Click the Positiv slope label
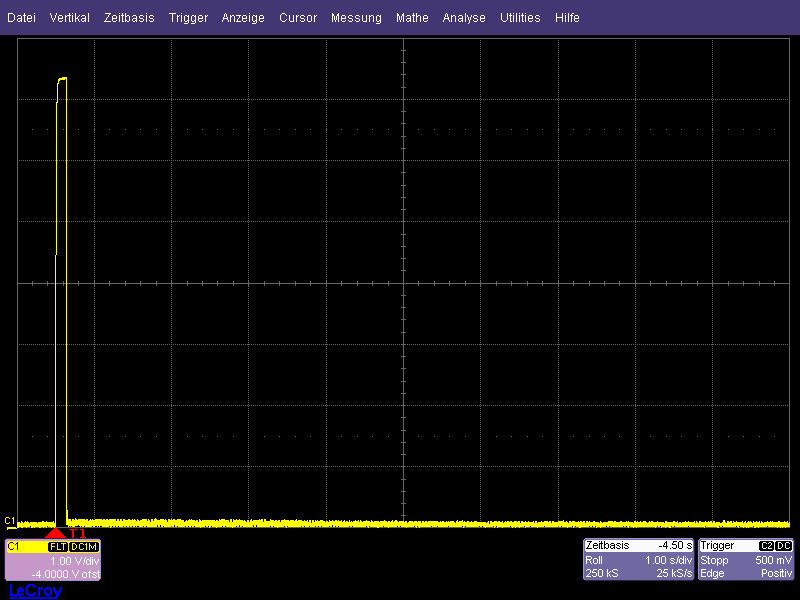 coord(777,573)
